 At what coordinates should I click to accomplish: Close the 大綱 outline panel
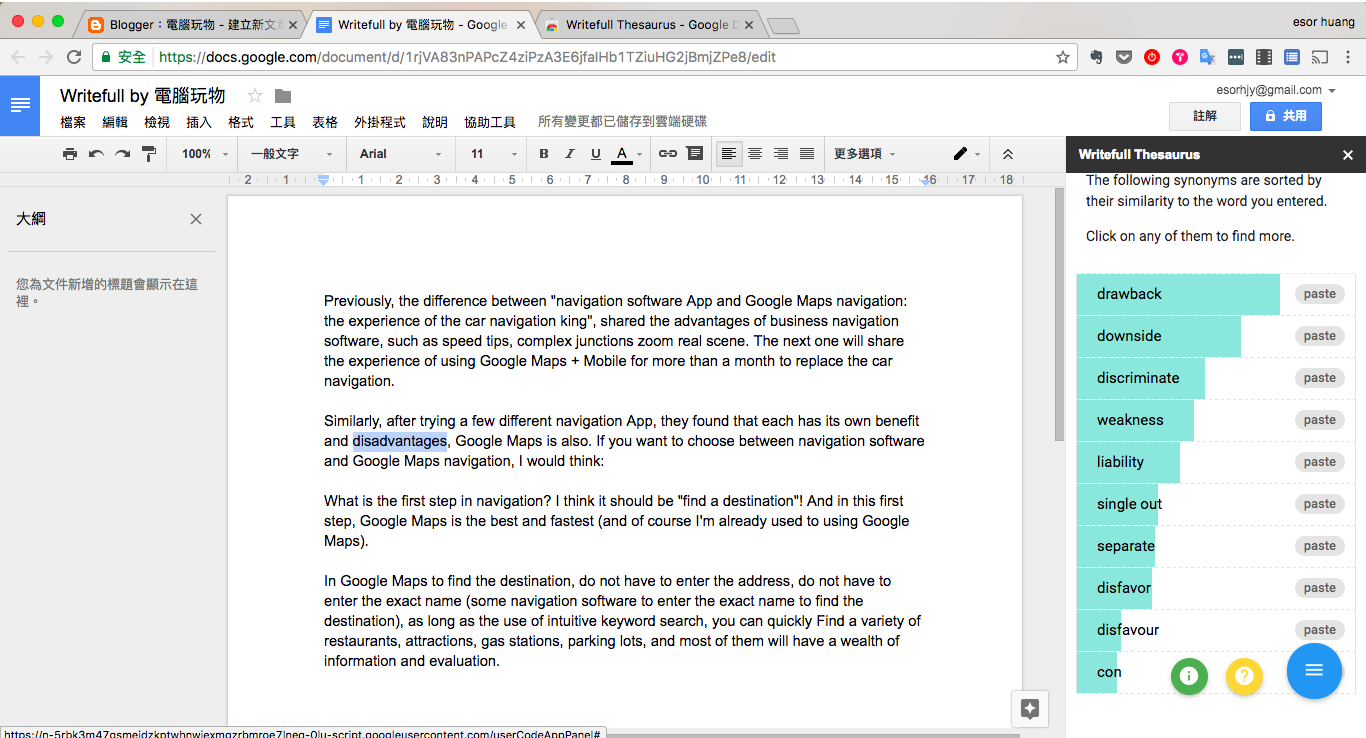(196, 219)
